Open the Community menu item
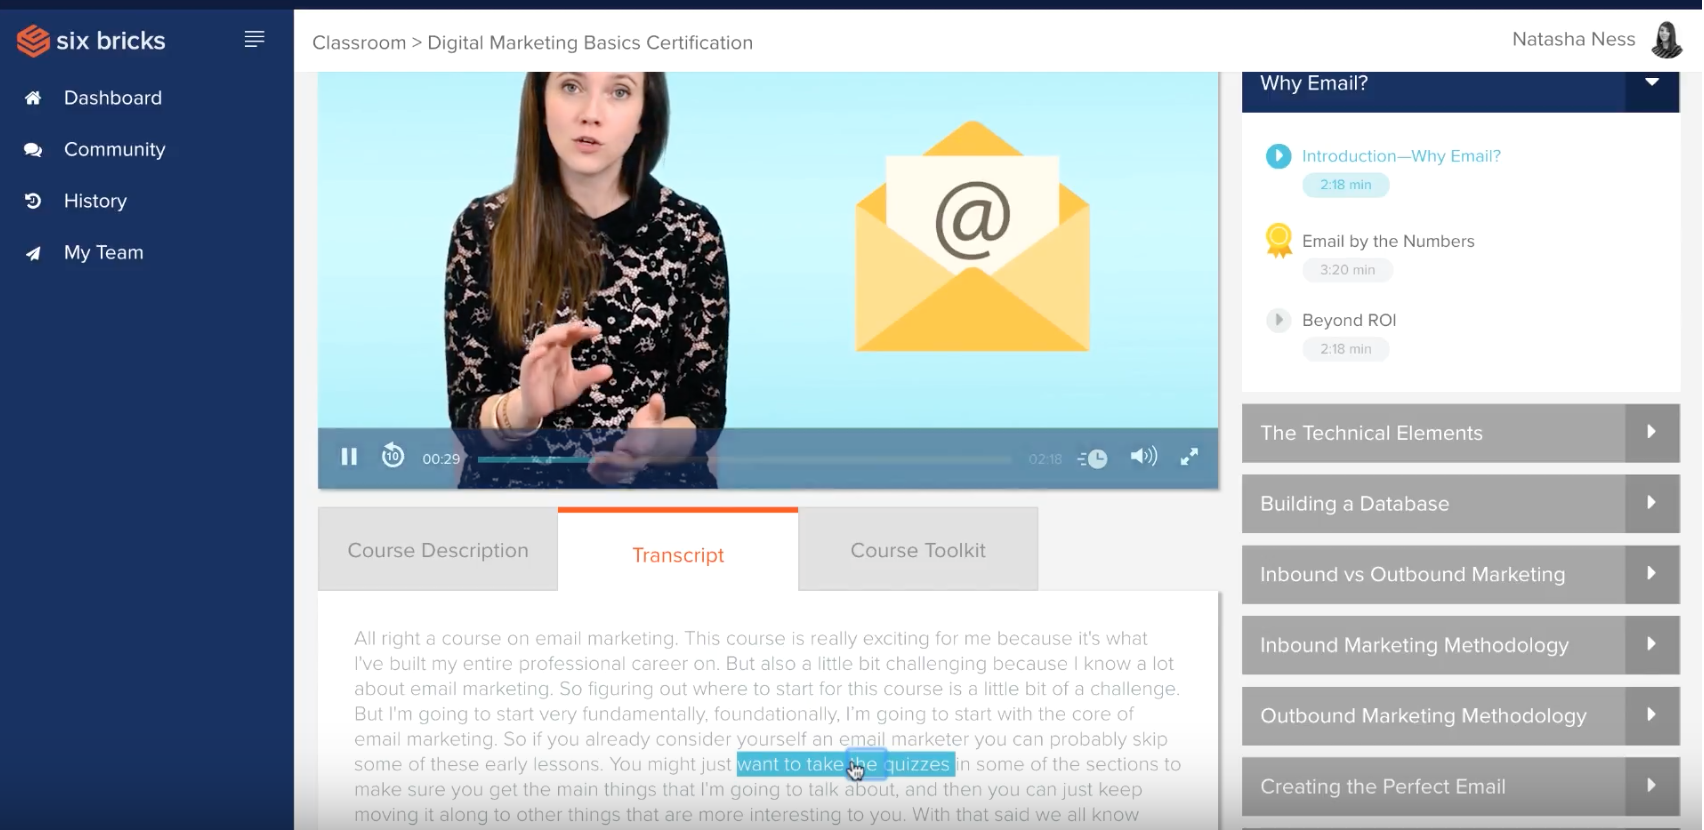 [115, 150]
